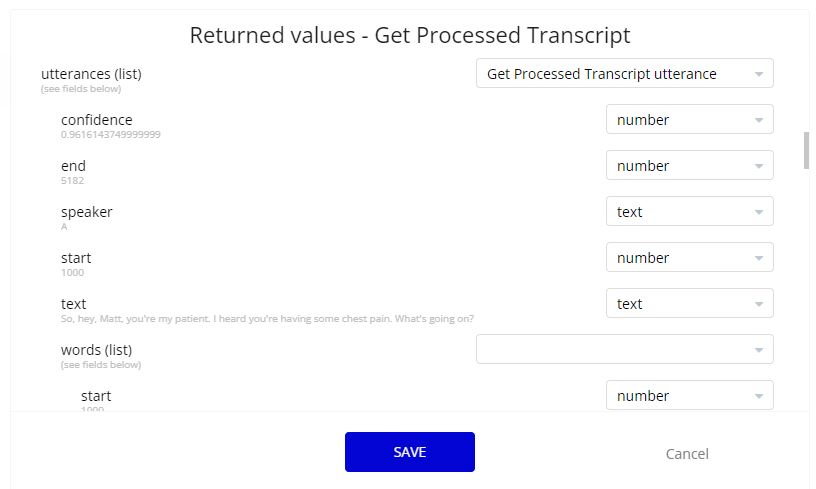
Task: Click the vertical scrollbar thumb on the right
Action: click(x=806, y=150)
